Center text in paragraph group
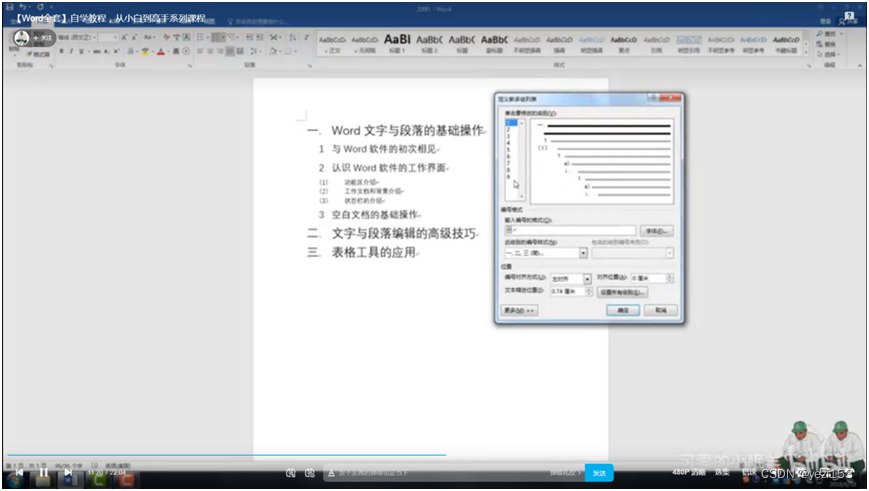The image size is (869, 491). [x=210, y=51]
